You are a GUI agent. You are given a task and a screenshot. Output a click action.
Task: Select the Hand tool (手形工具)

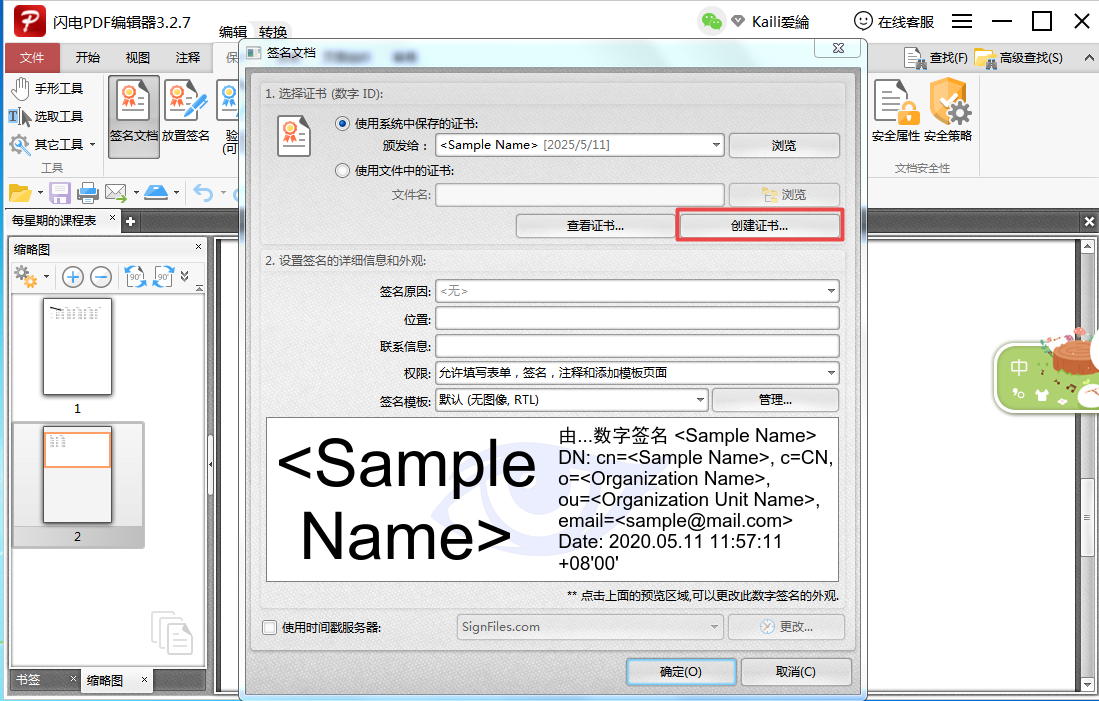coord(47,89)
